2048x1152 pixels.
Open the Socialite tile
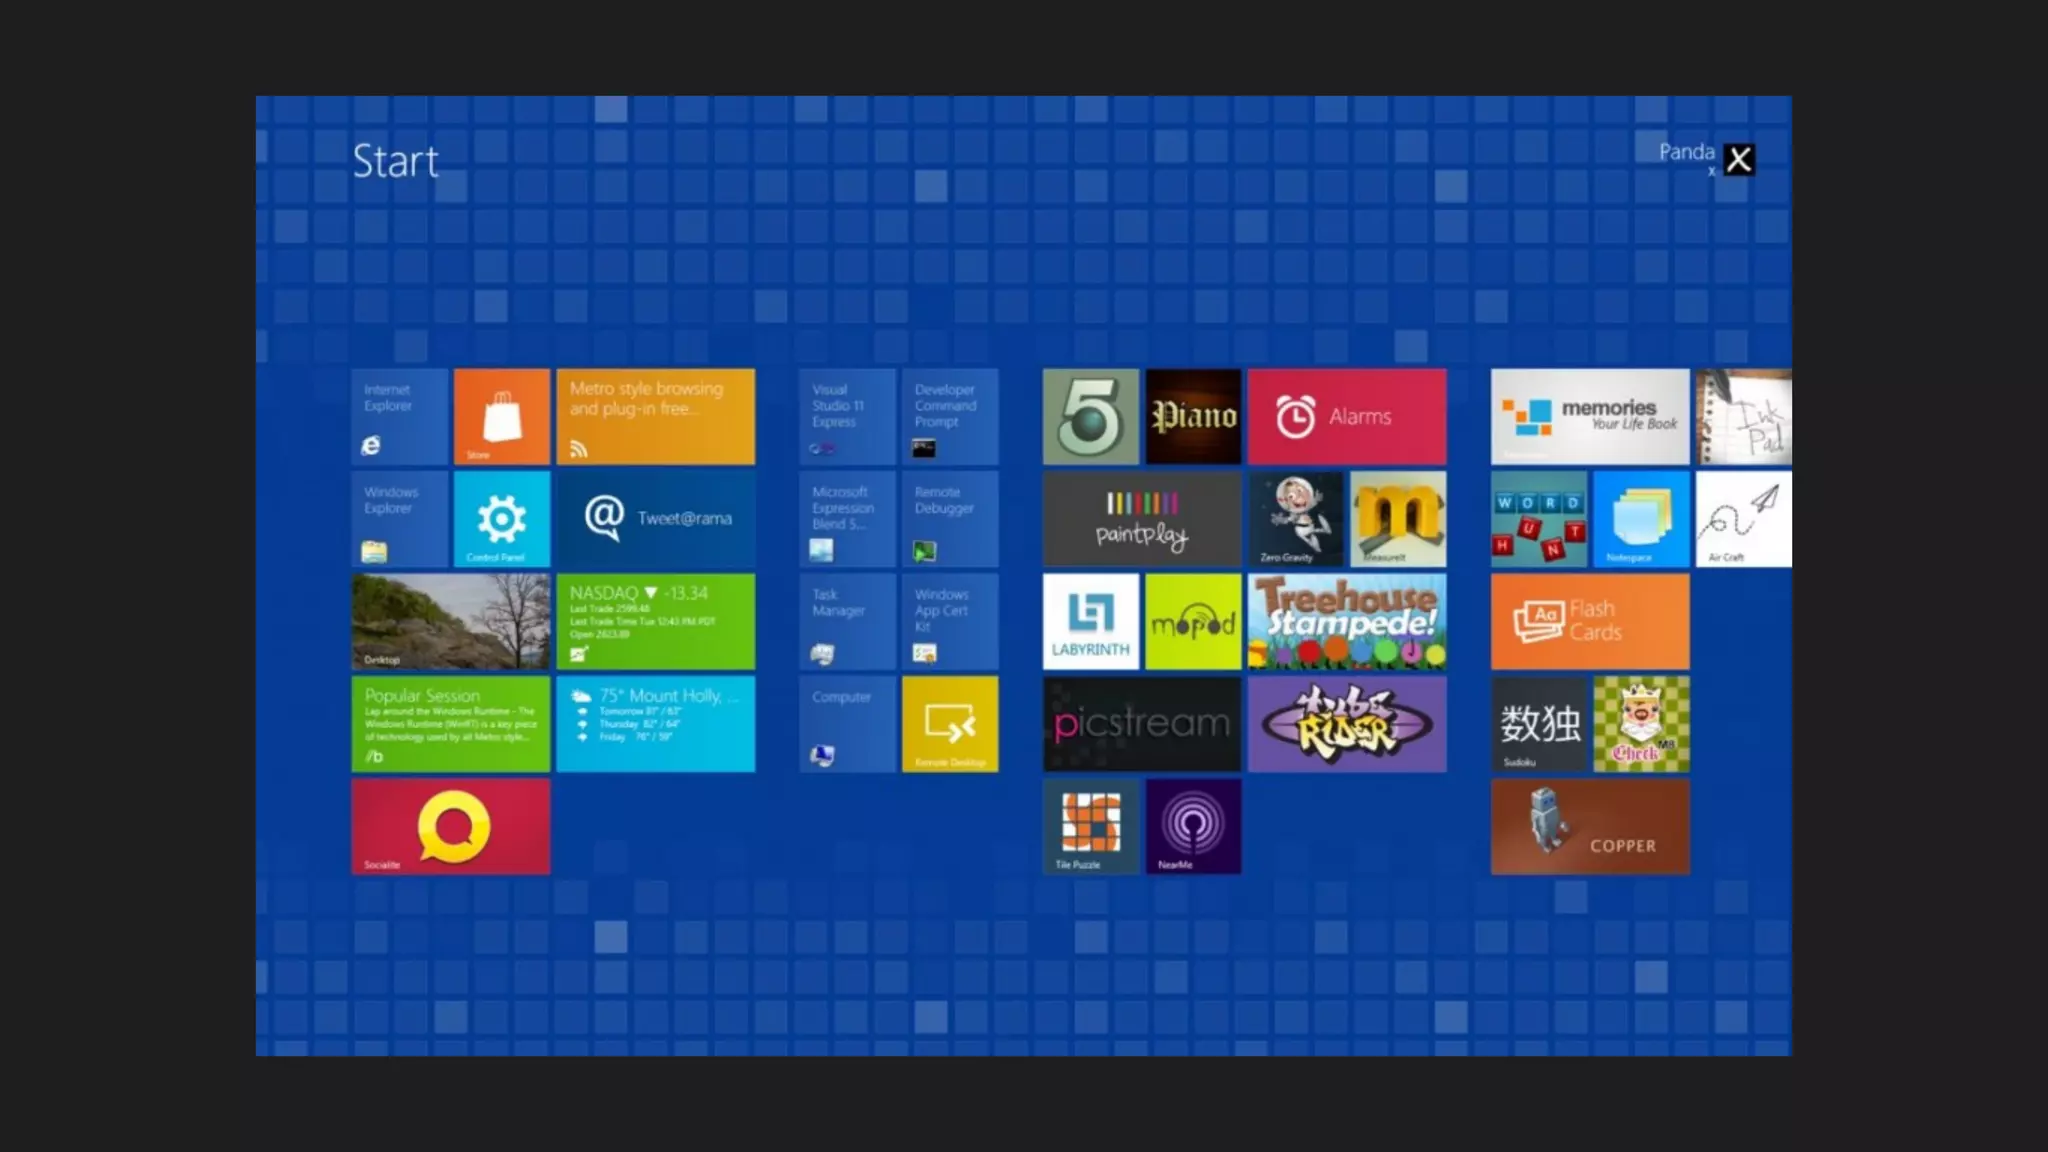tap(450, 826)
